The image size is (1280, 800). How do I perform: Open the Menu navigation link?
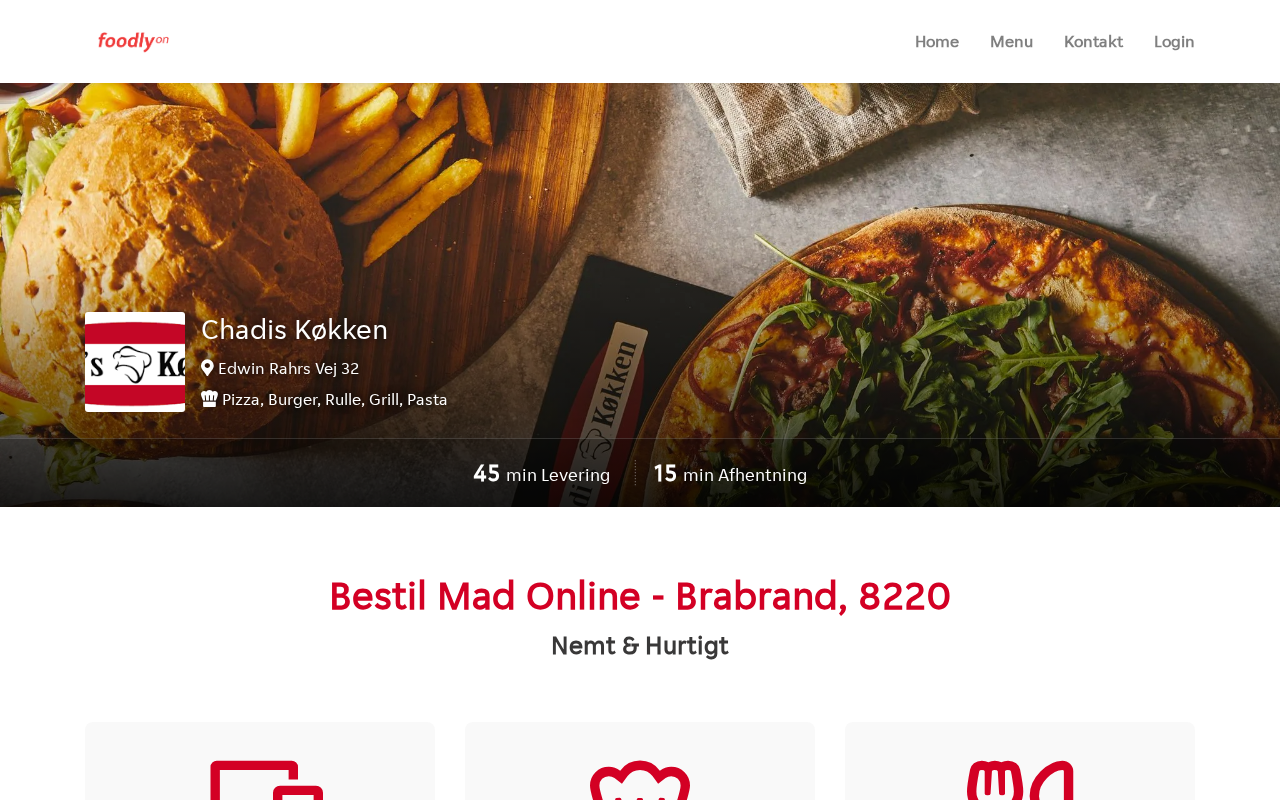1011,41
